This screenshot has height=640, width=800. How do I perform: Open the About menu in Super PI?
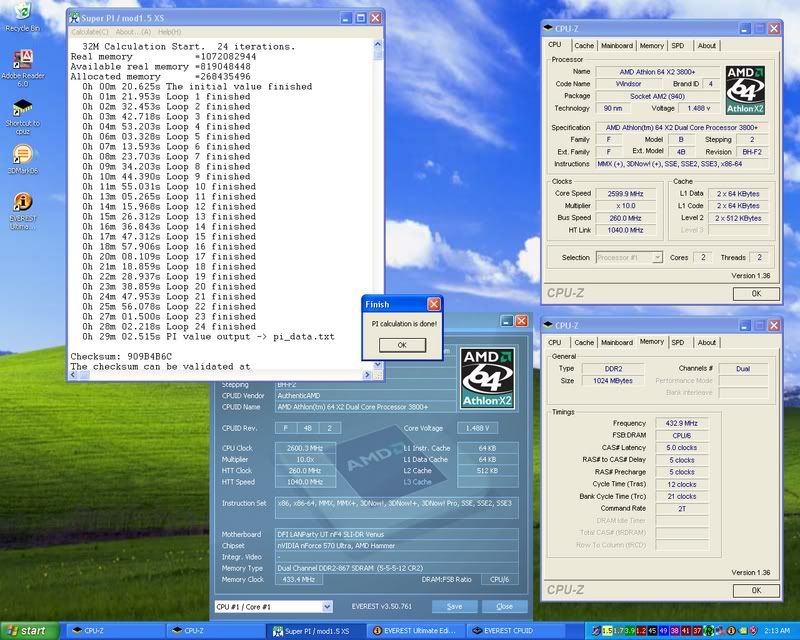coord(133,32)
